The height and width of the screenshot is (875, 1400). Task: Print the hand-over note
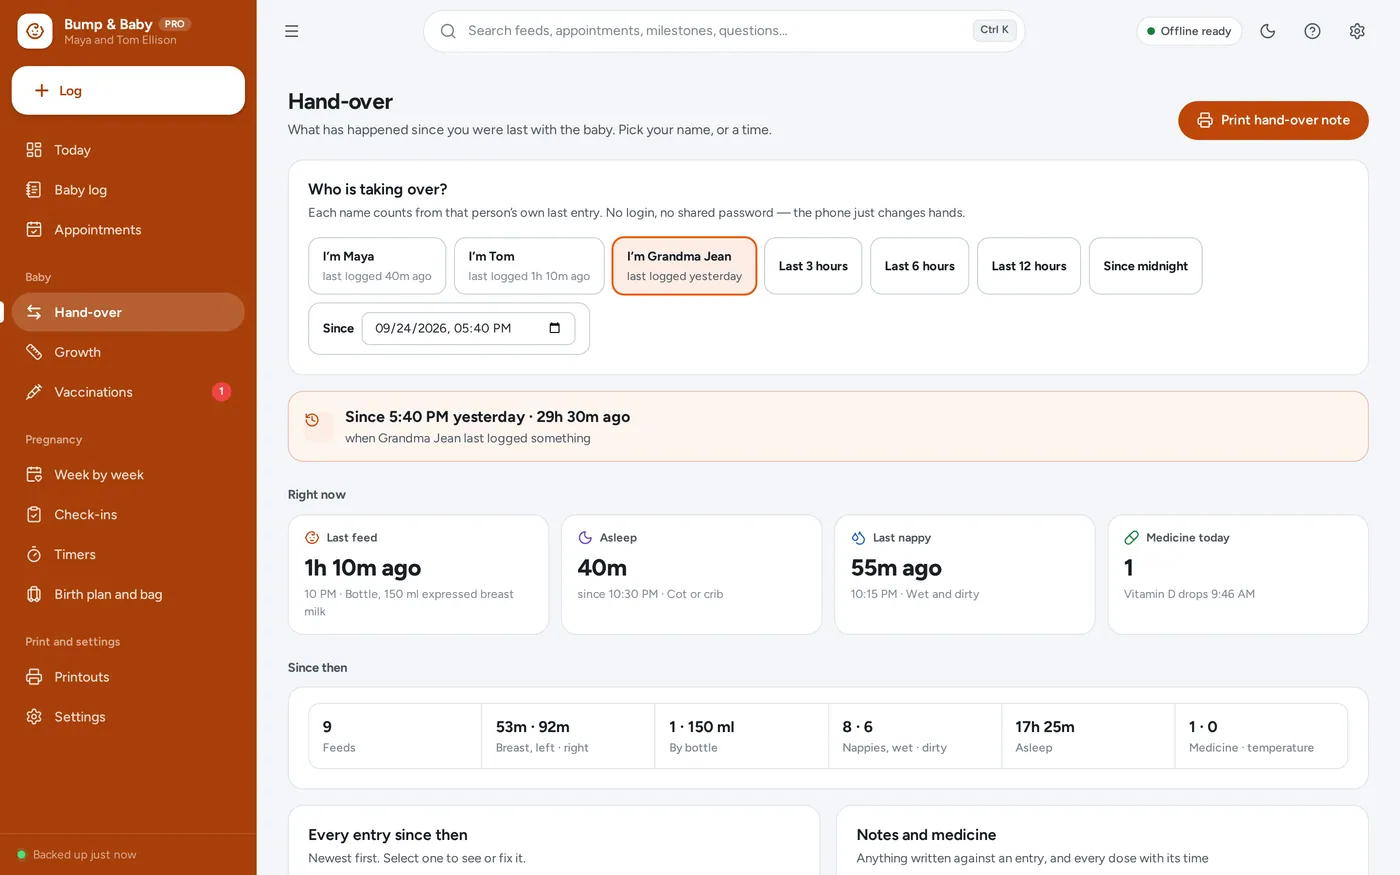coord(1273,120)
